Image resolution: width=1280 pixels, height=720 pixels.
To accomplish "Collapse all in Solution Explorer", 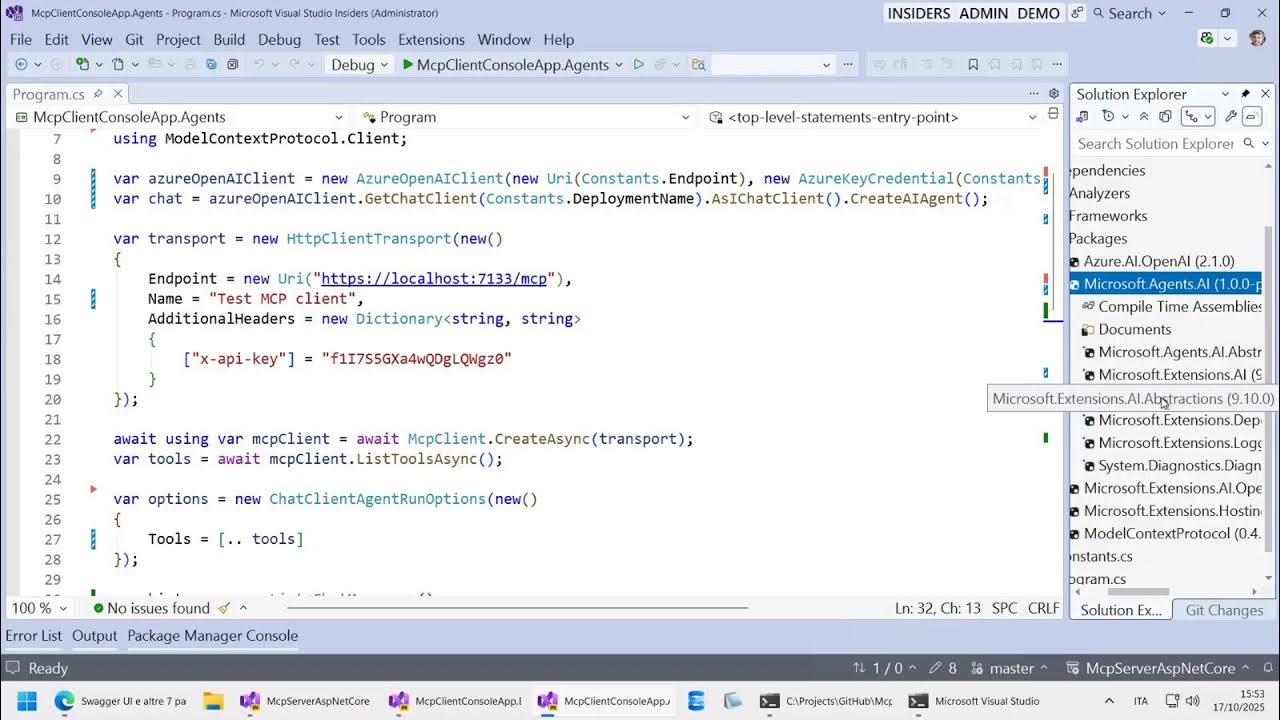I will pyautogui.click(x=1144, y=117).
